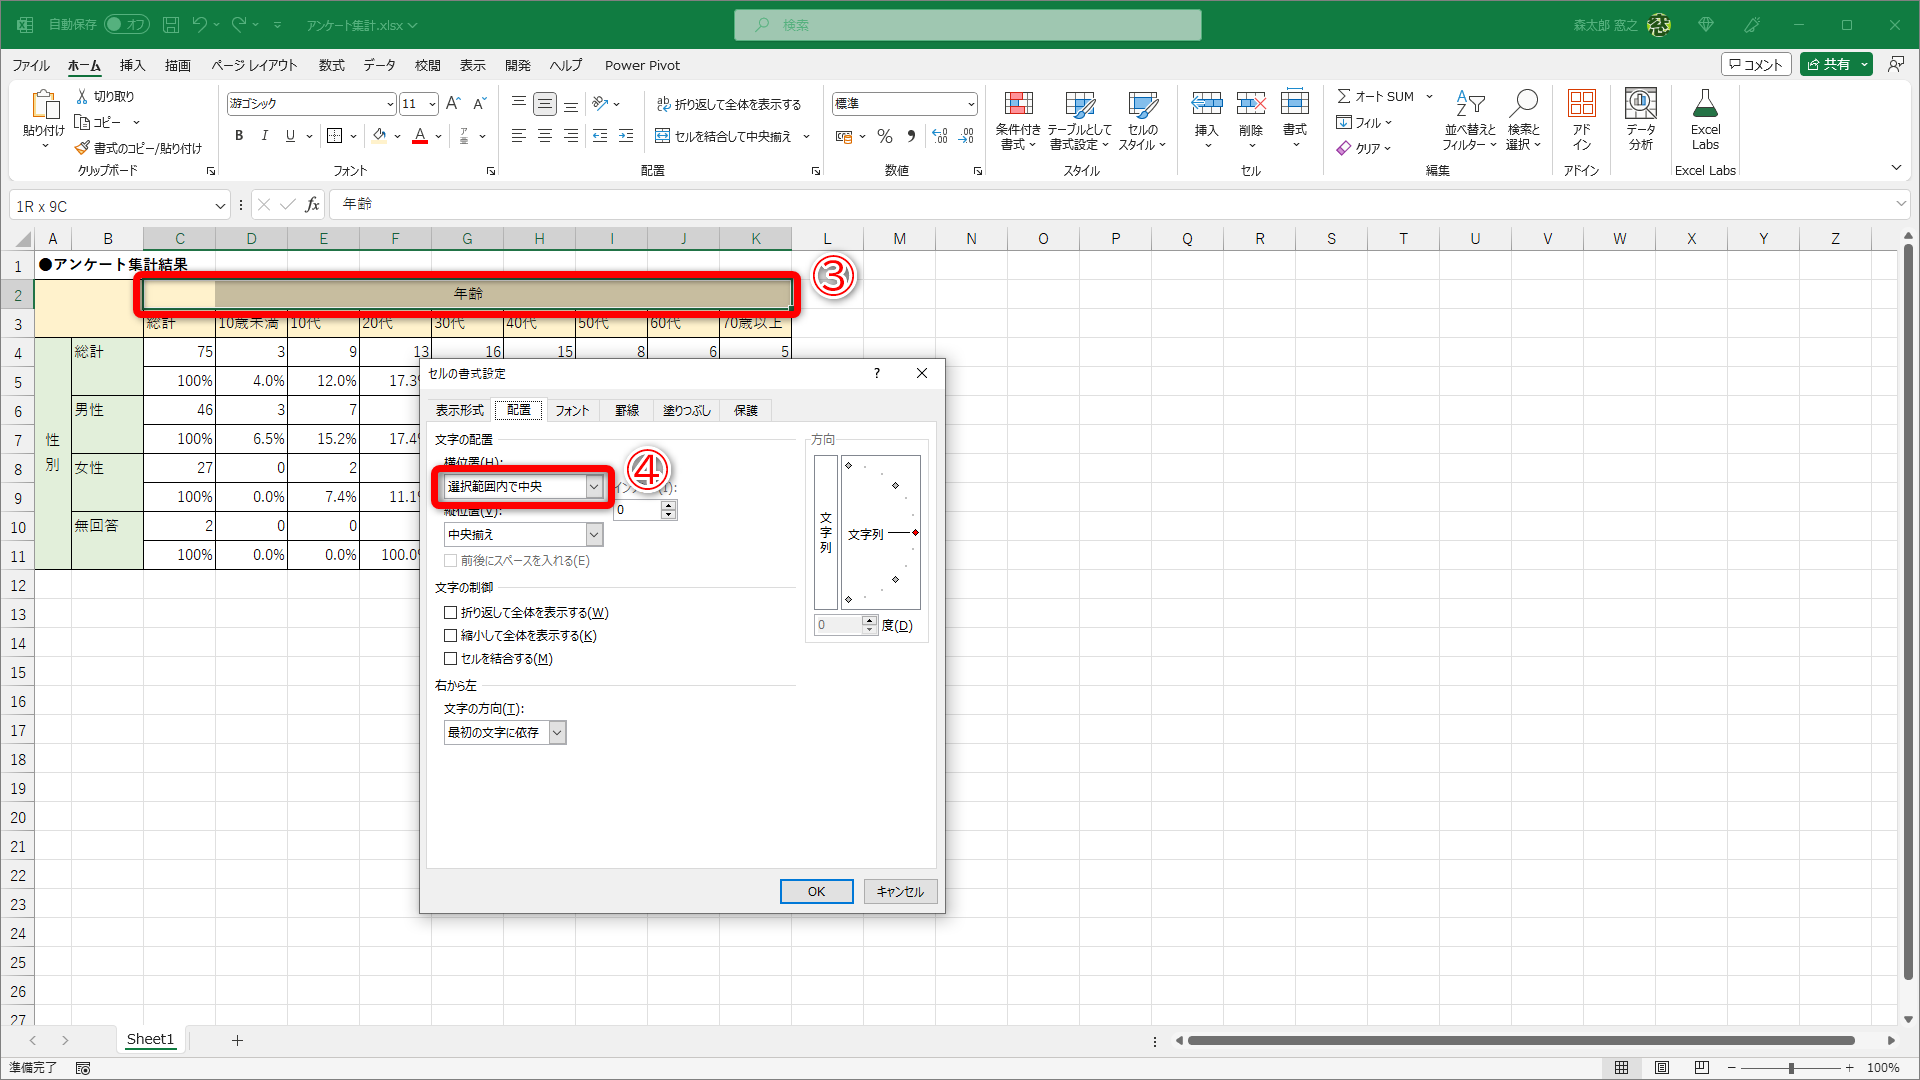The height and width of the screenshot is (1080, 1920).
Task: Enable wrap text checkbox in dialog
Action: [x=451, y=613]
